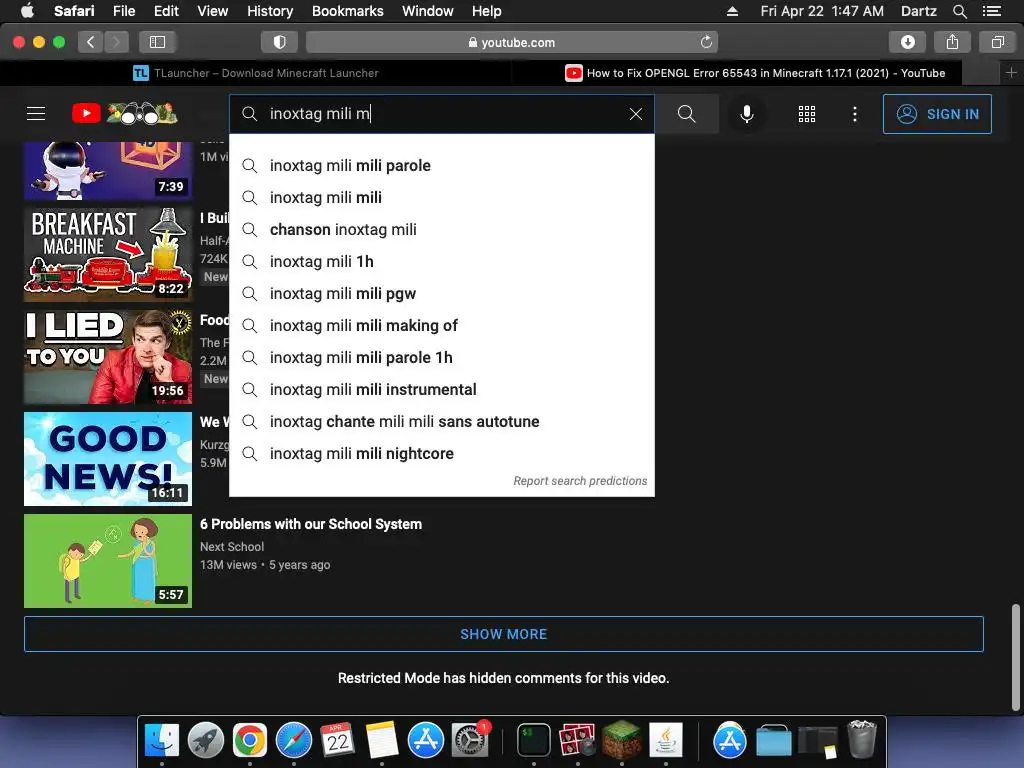
Task: Choose suggestion inoxtag mili mili
Action: click(441, 198)
